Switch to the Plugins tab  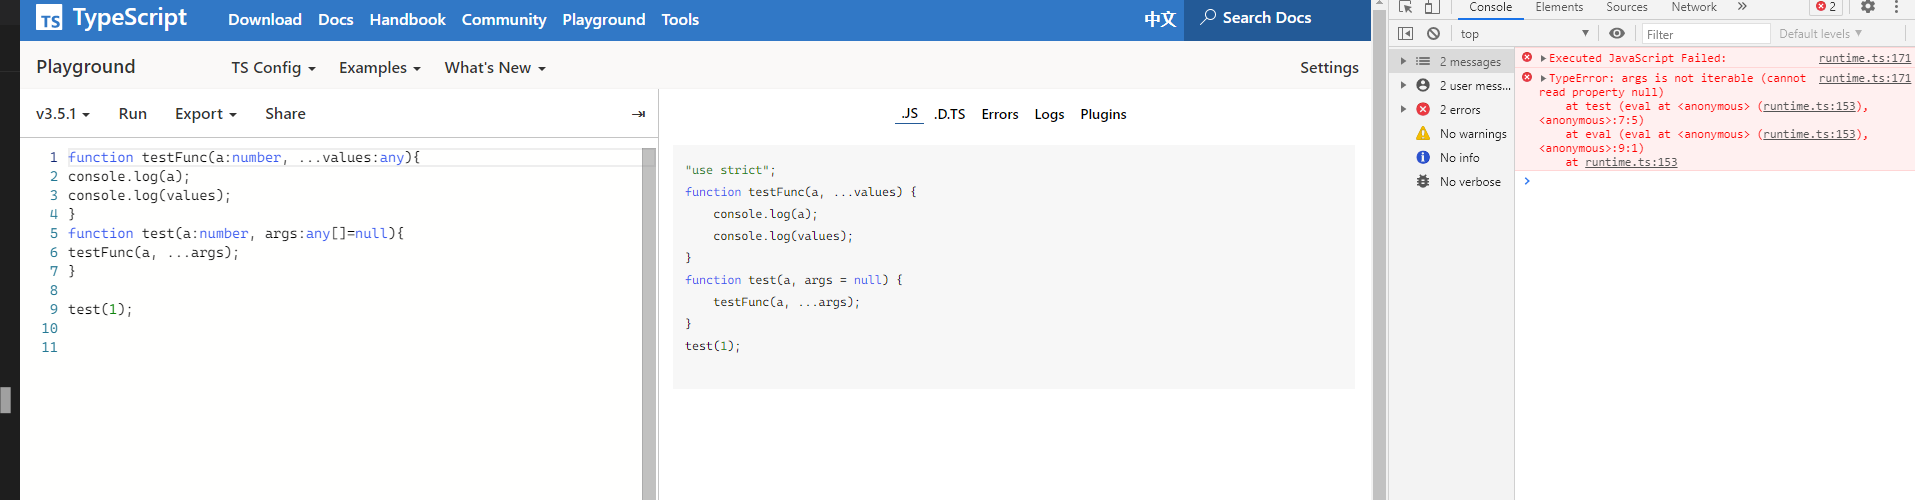[1103, 114]
